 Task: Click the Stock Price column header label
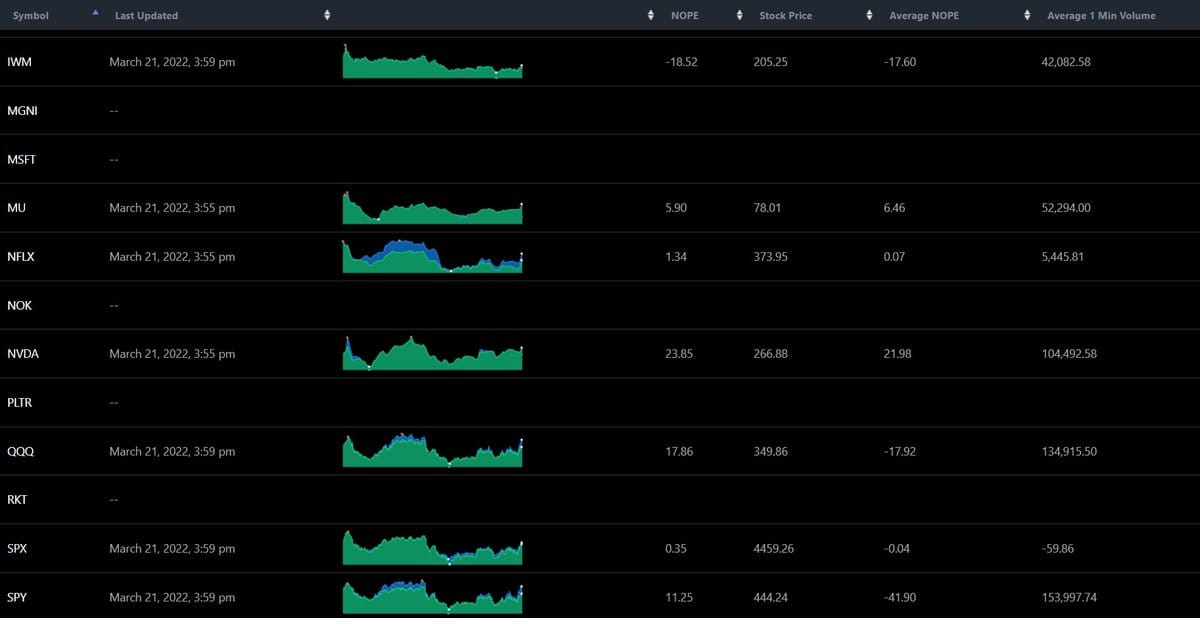786,16
